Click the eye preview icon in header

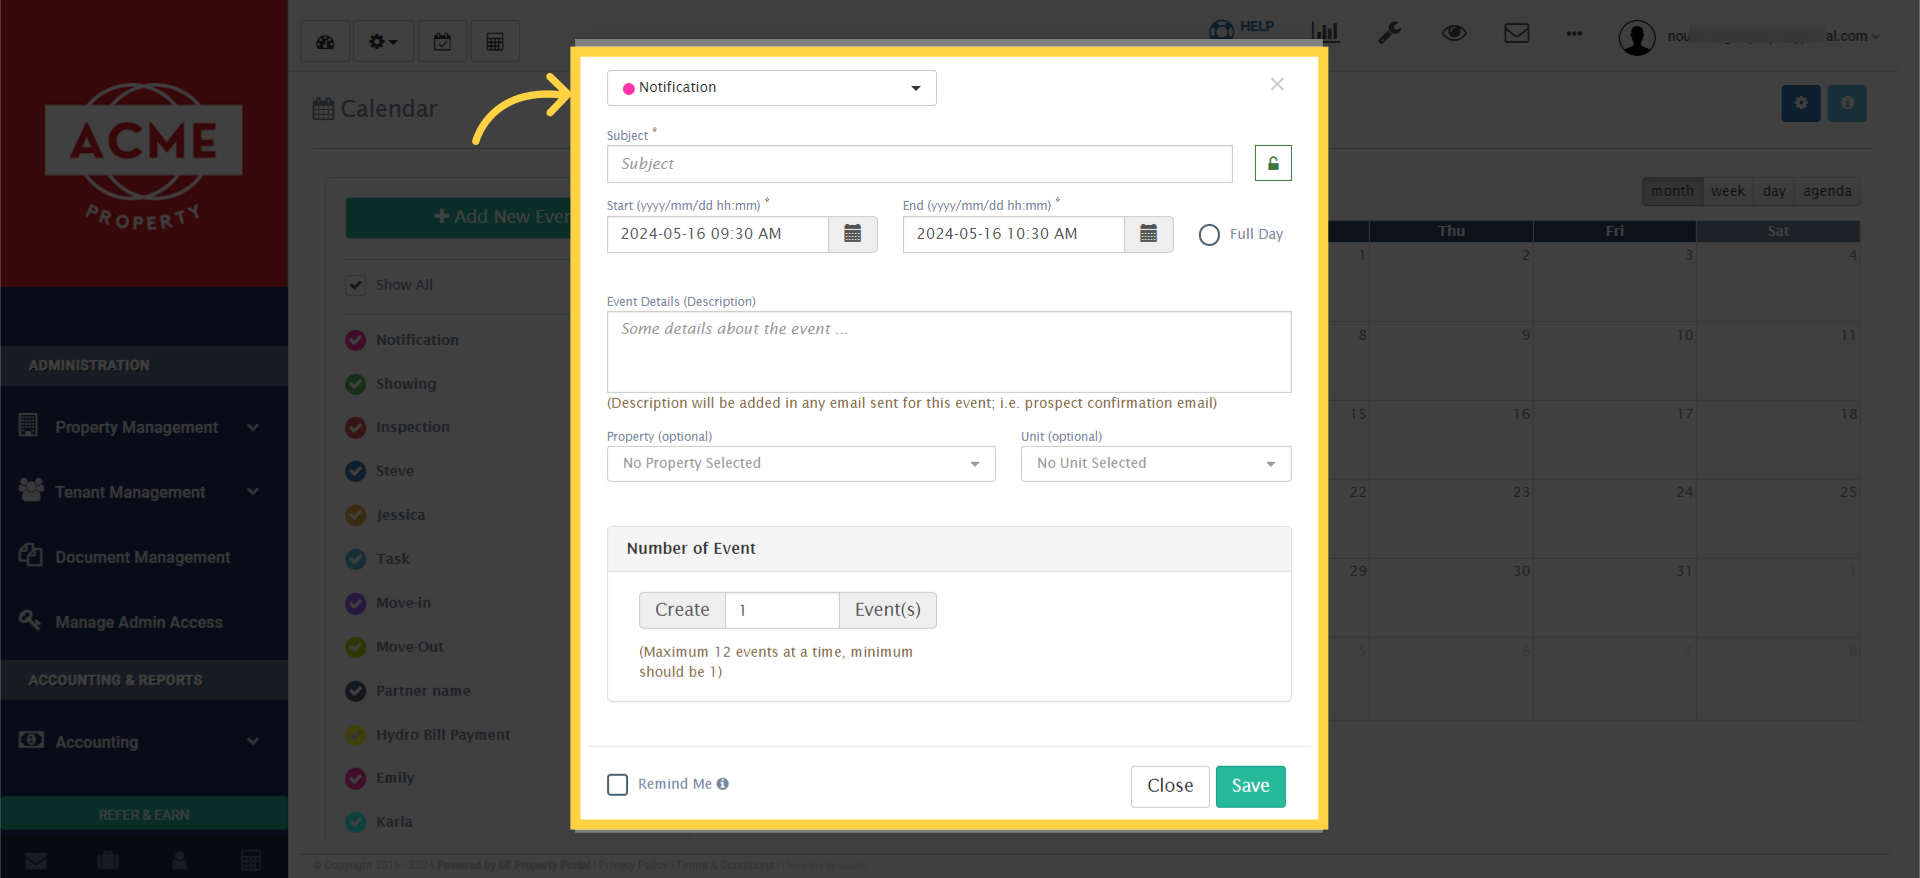click(1454, 33)
